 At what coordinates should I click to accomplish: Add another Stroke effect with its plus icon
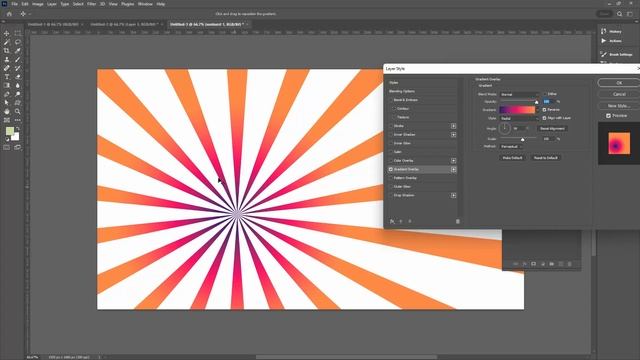tap(453, 126)
